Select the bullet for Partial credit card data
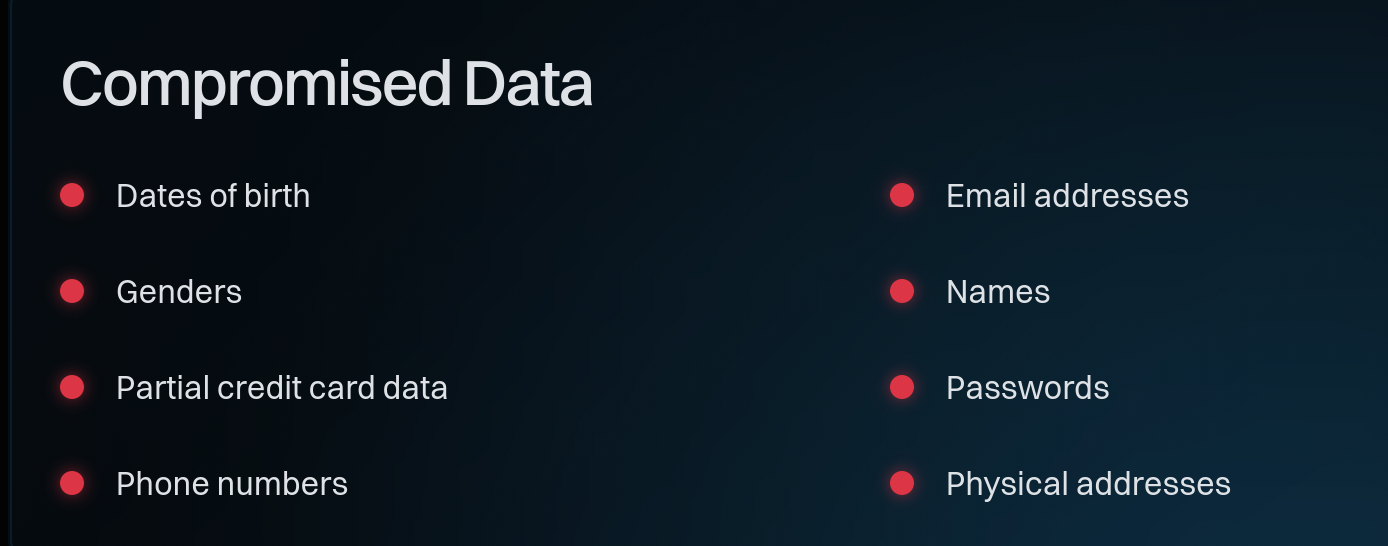The image size is (1388, 546). point(72,387)
